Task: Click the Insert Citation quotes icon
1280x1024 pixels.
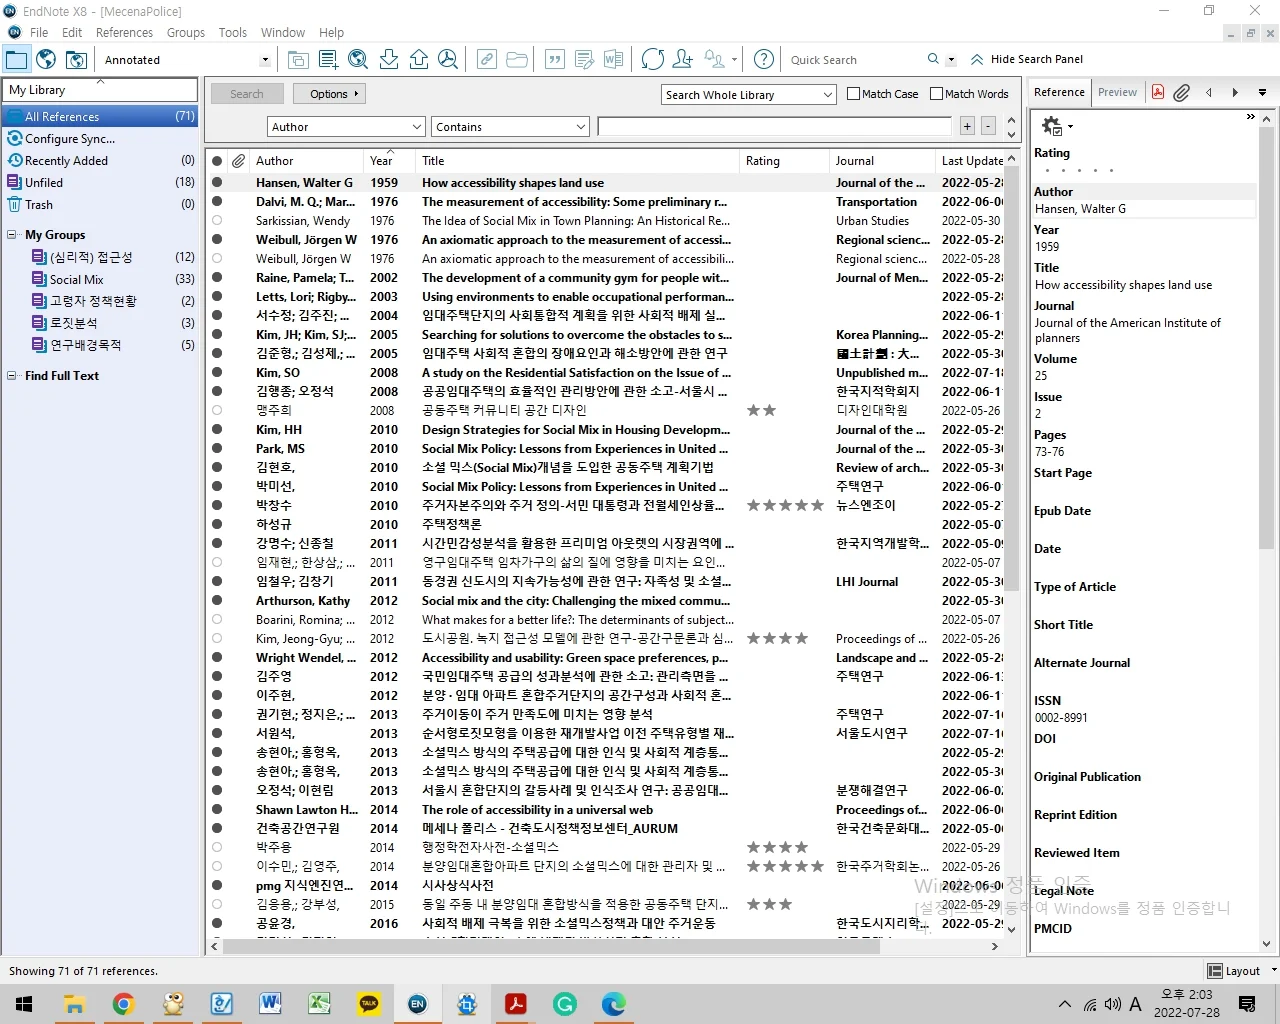Action: pos(555,60)
